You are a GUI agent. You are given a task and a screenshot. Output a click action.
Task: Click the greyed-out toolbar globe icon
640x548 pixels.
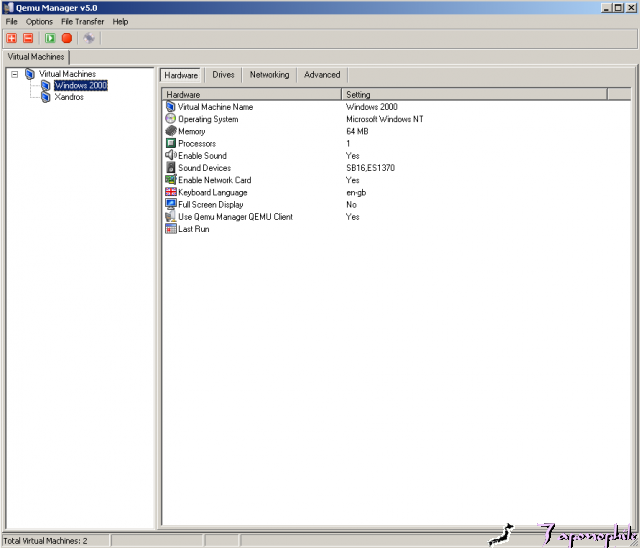(89, 38)
